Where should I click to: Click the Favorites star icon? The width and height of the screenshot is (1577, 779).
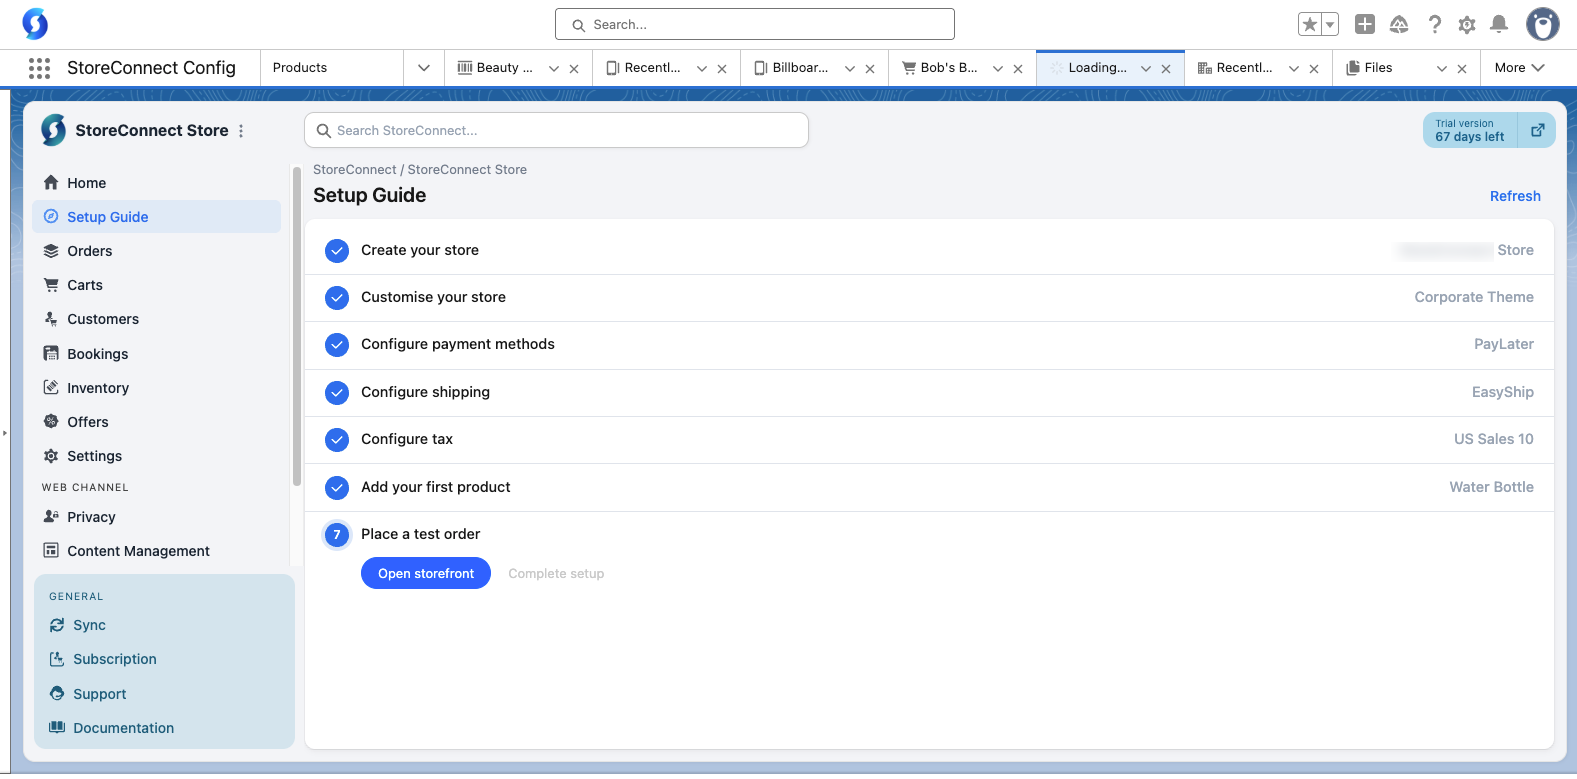(x=1310, y=25)
